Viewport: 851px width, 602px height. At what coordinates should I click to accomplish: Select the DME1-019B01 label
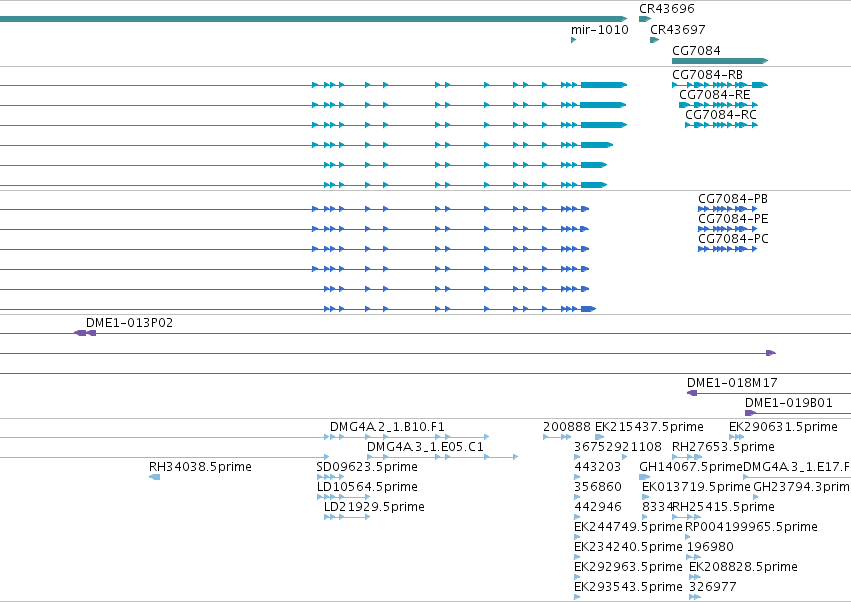pyautogui.click(x=789, y=403)
